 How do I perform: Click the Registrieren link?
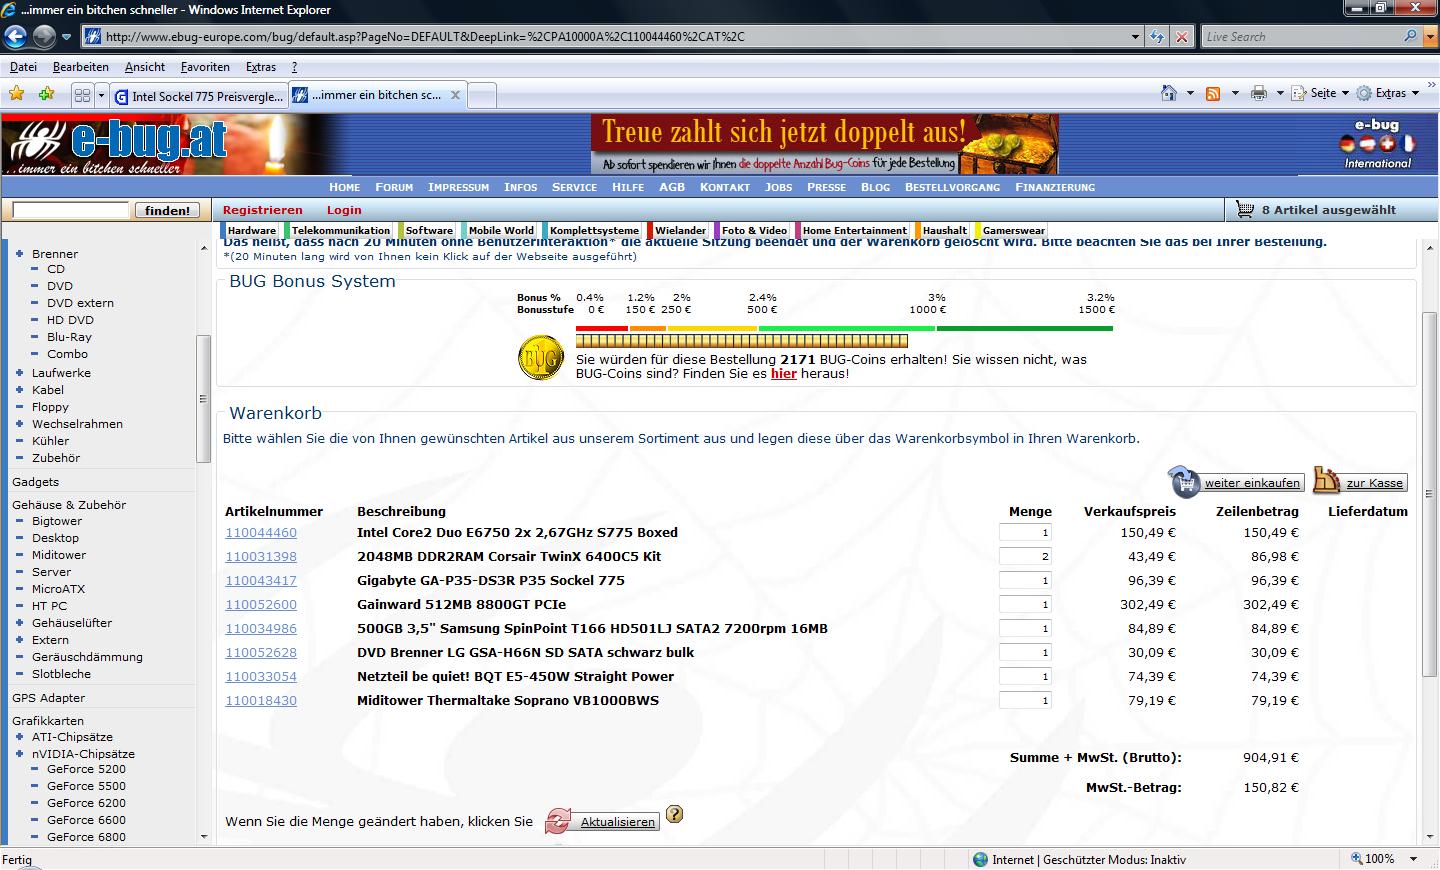tap(263, 210)
